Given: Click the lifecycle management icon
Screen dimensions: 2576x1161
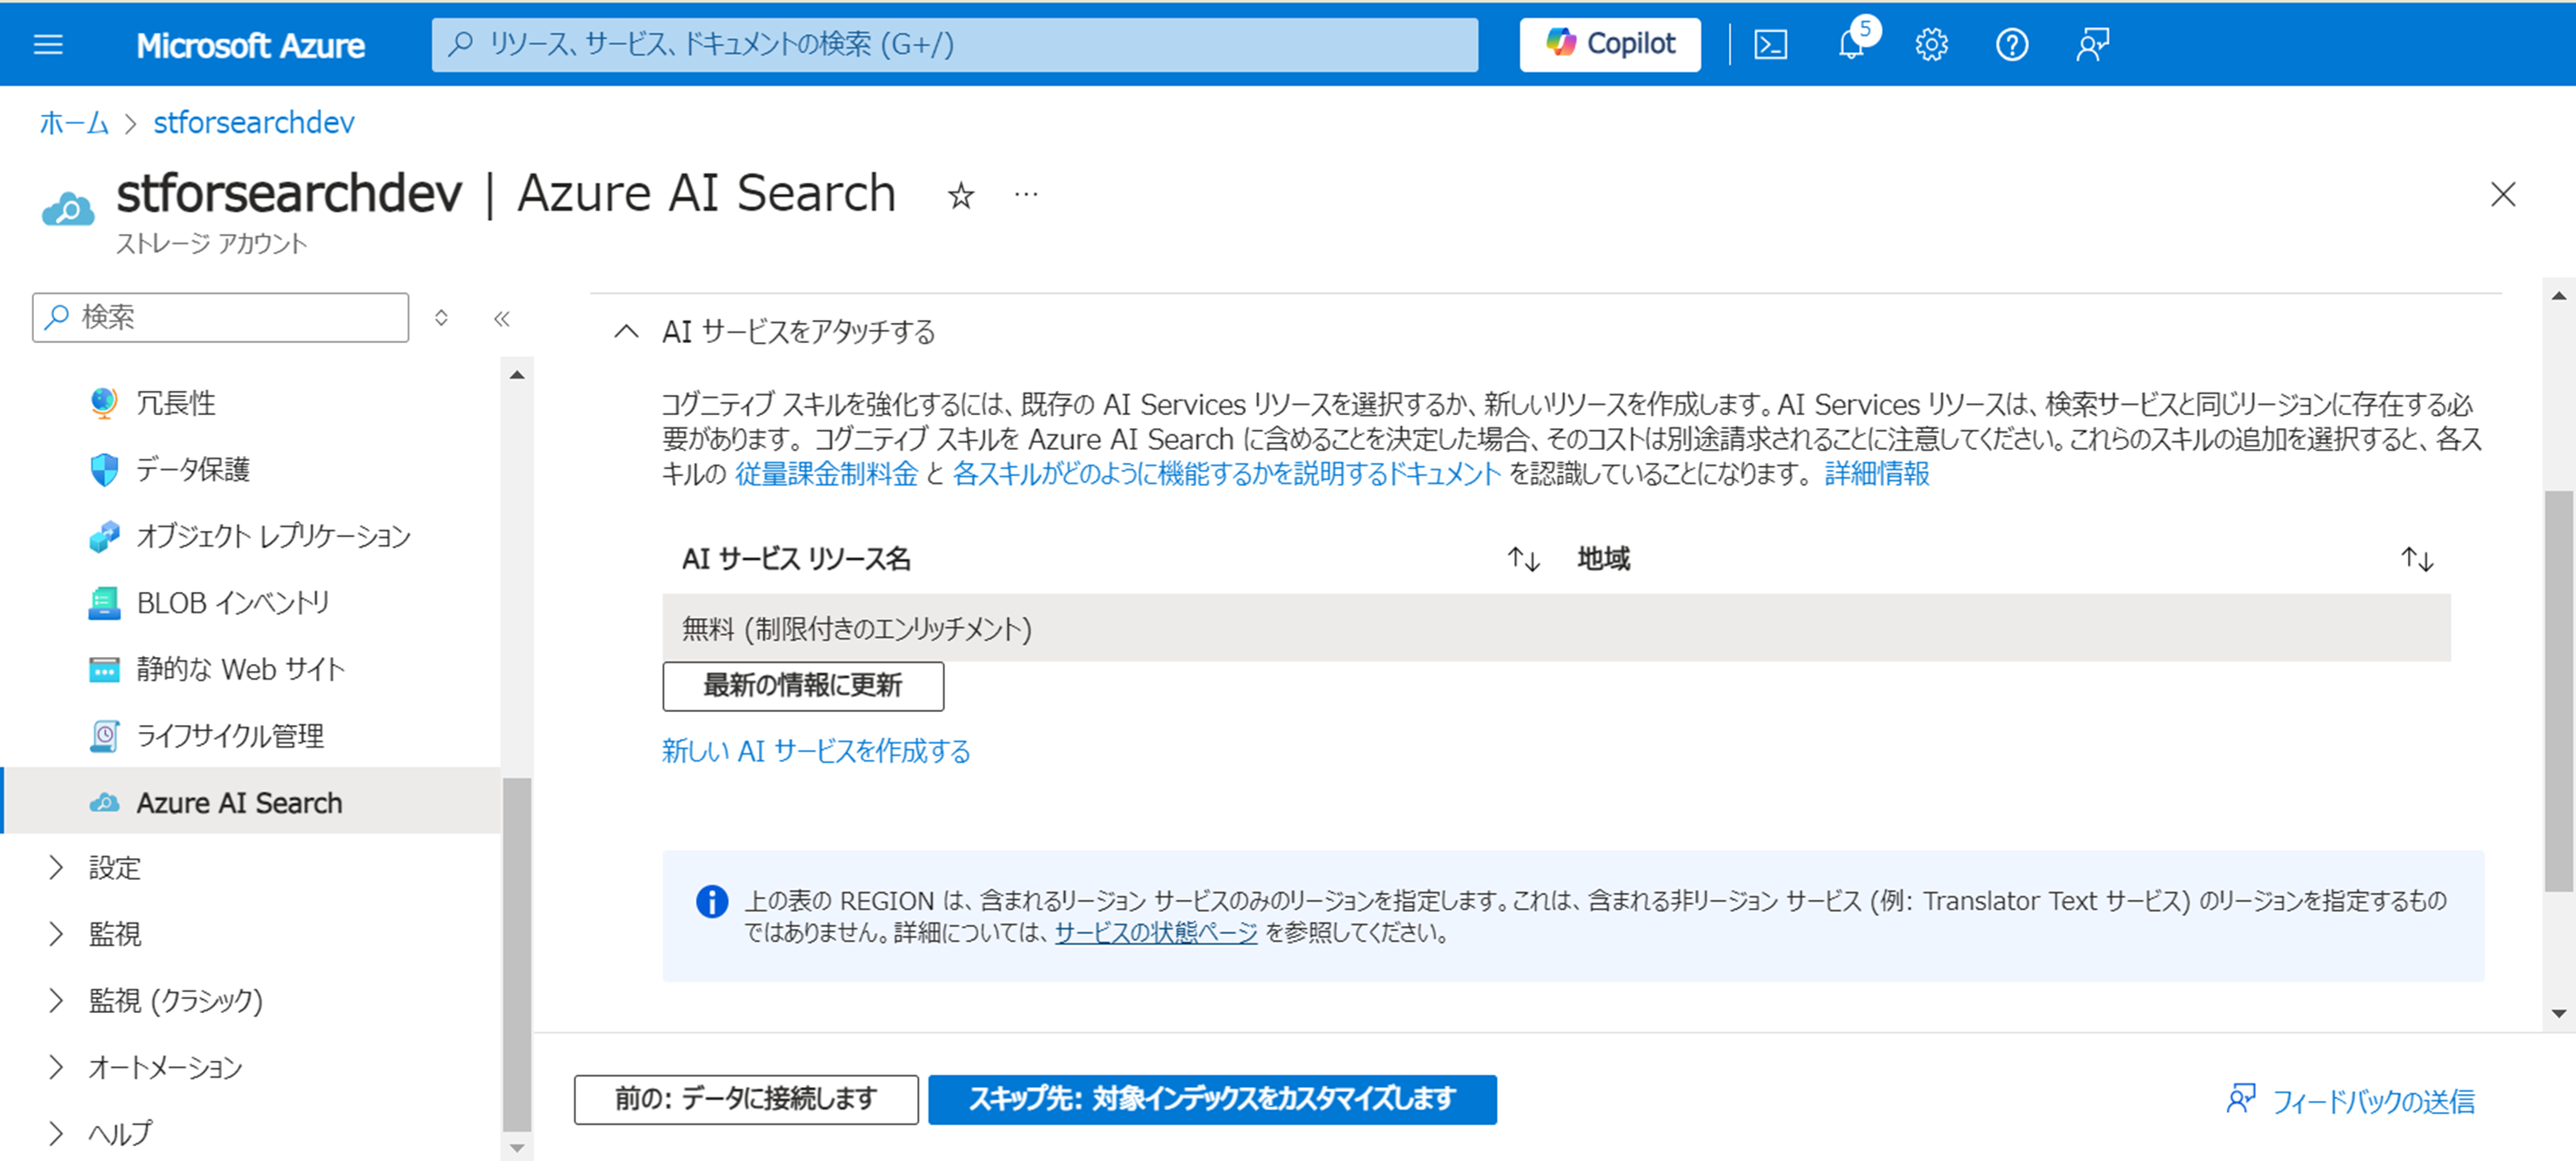Looking at the screenshot, I should tap(104, 735).
